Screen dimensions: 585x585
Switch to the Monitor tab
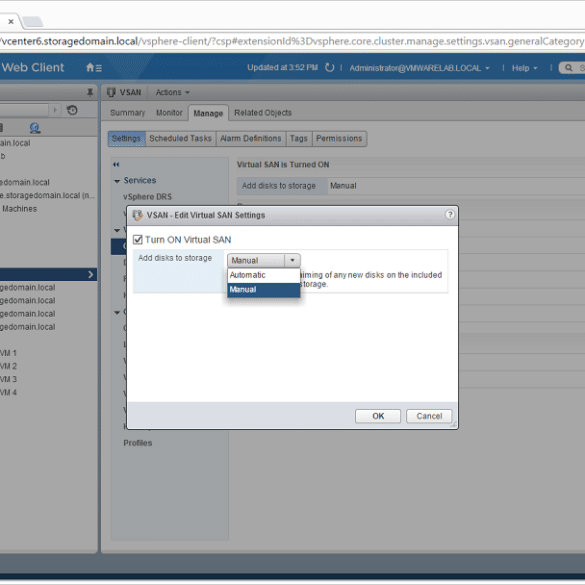pos(169,113)
